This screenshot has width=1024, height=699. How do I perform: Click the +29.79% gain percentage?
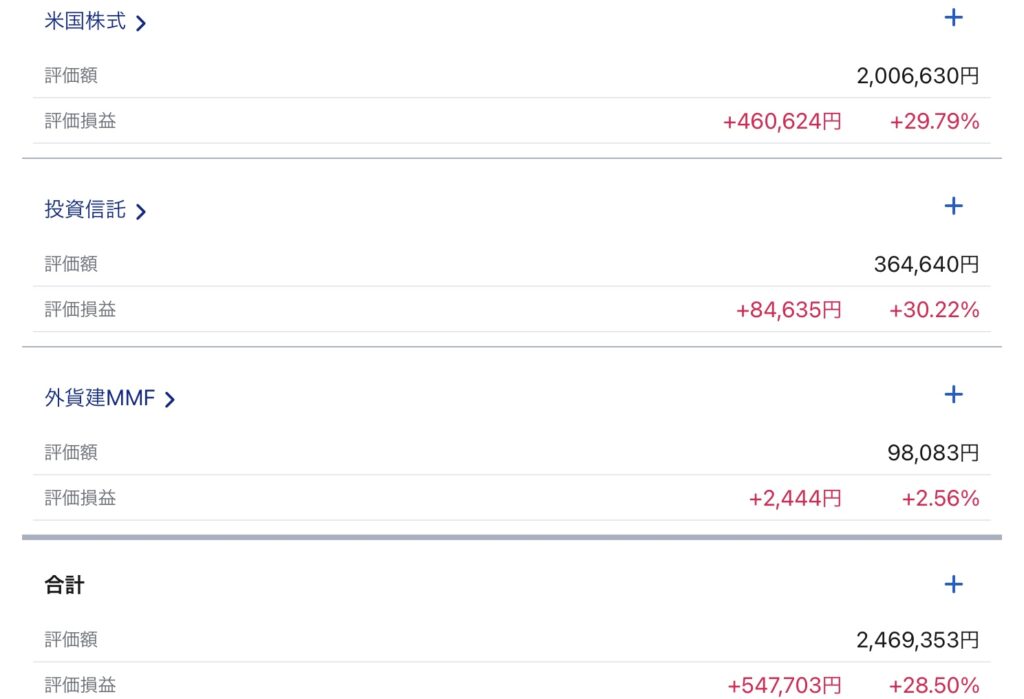(933, 122)
